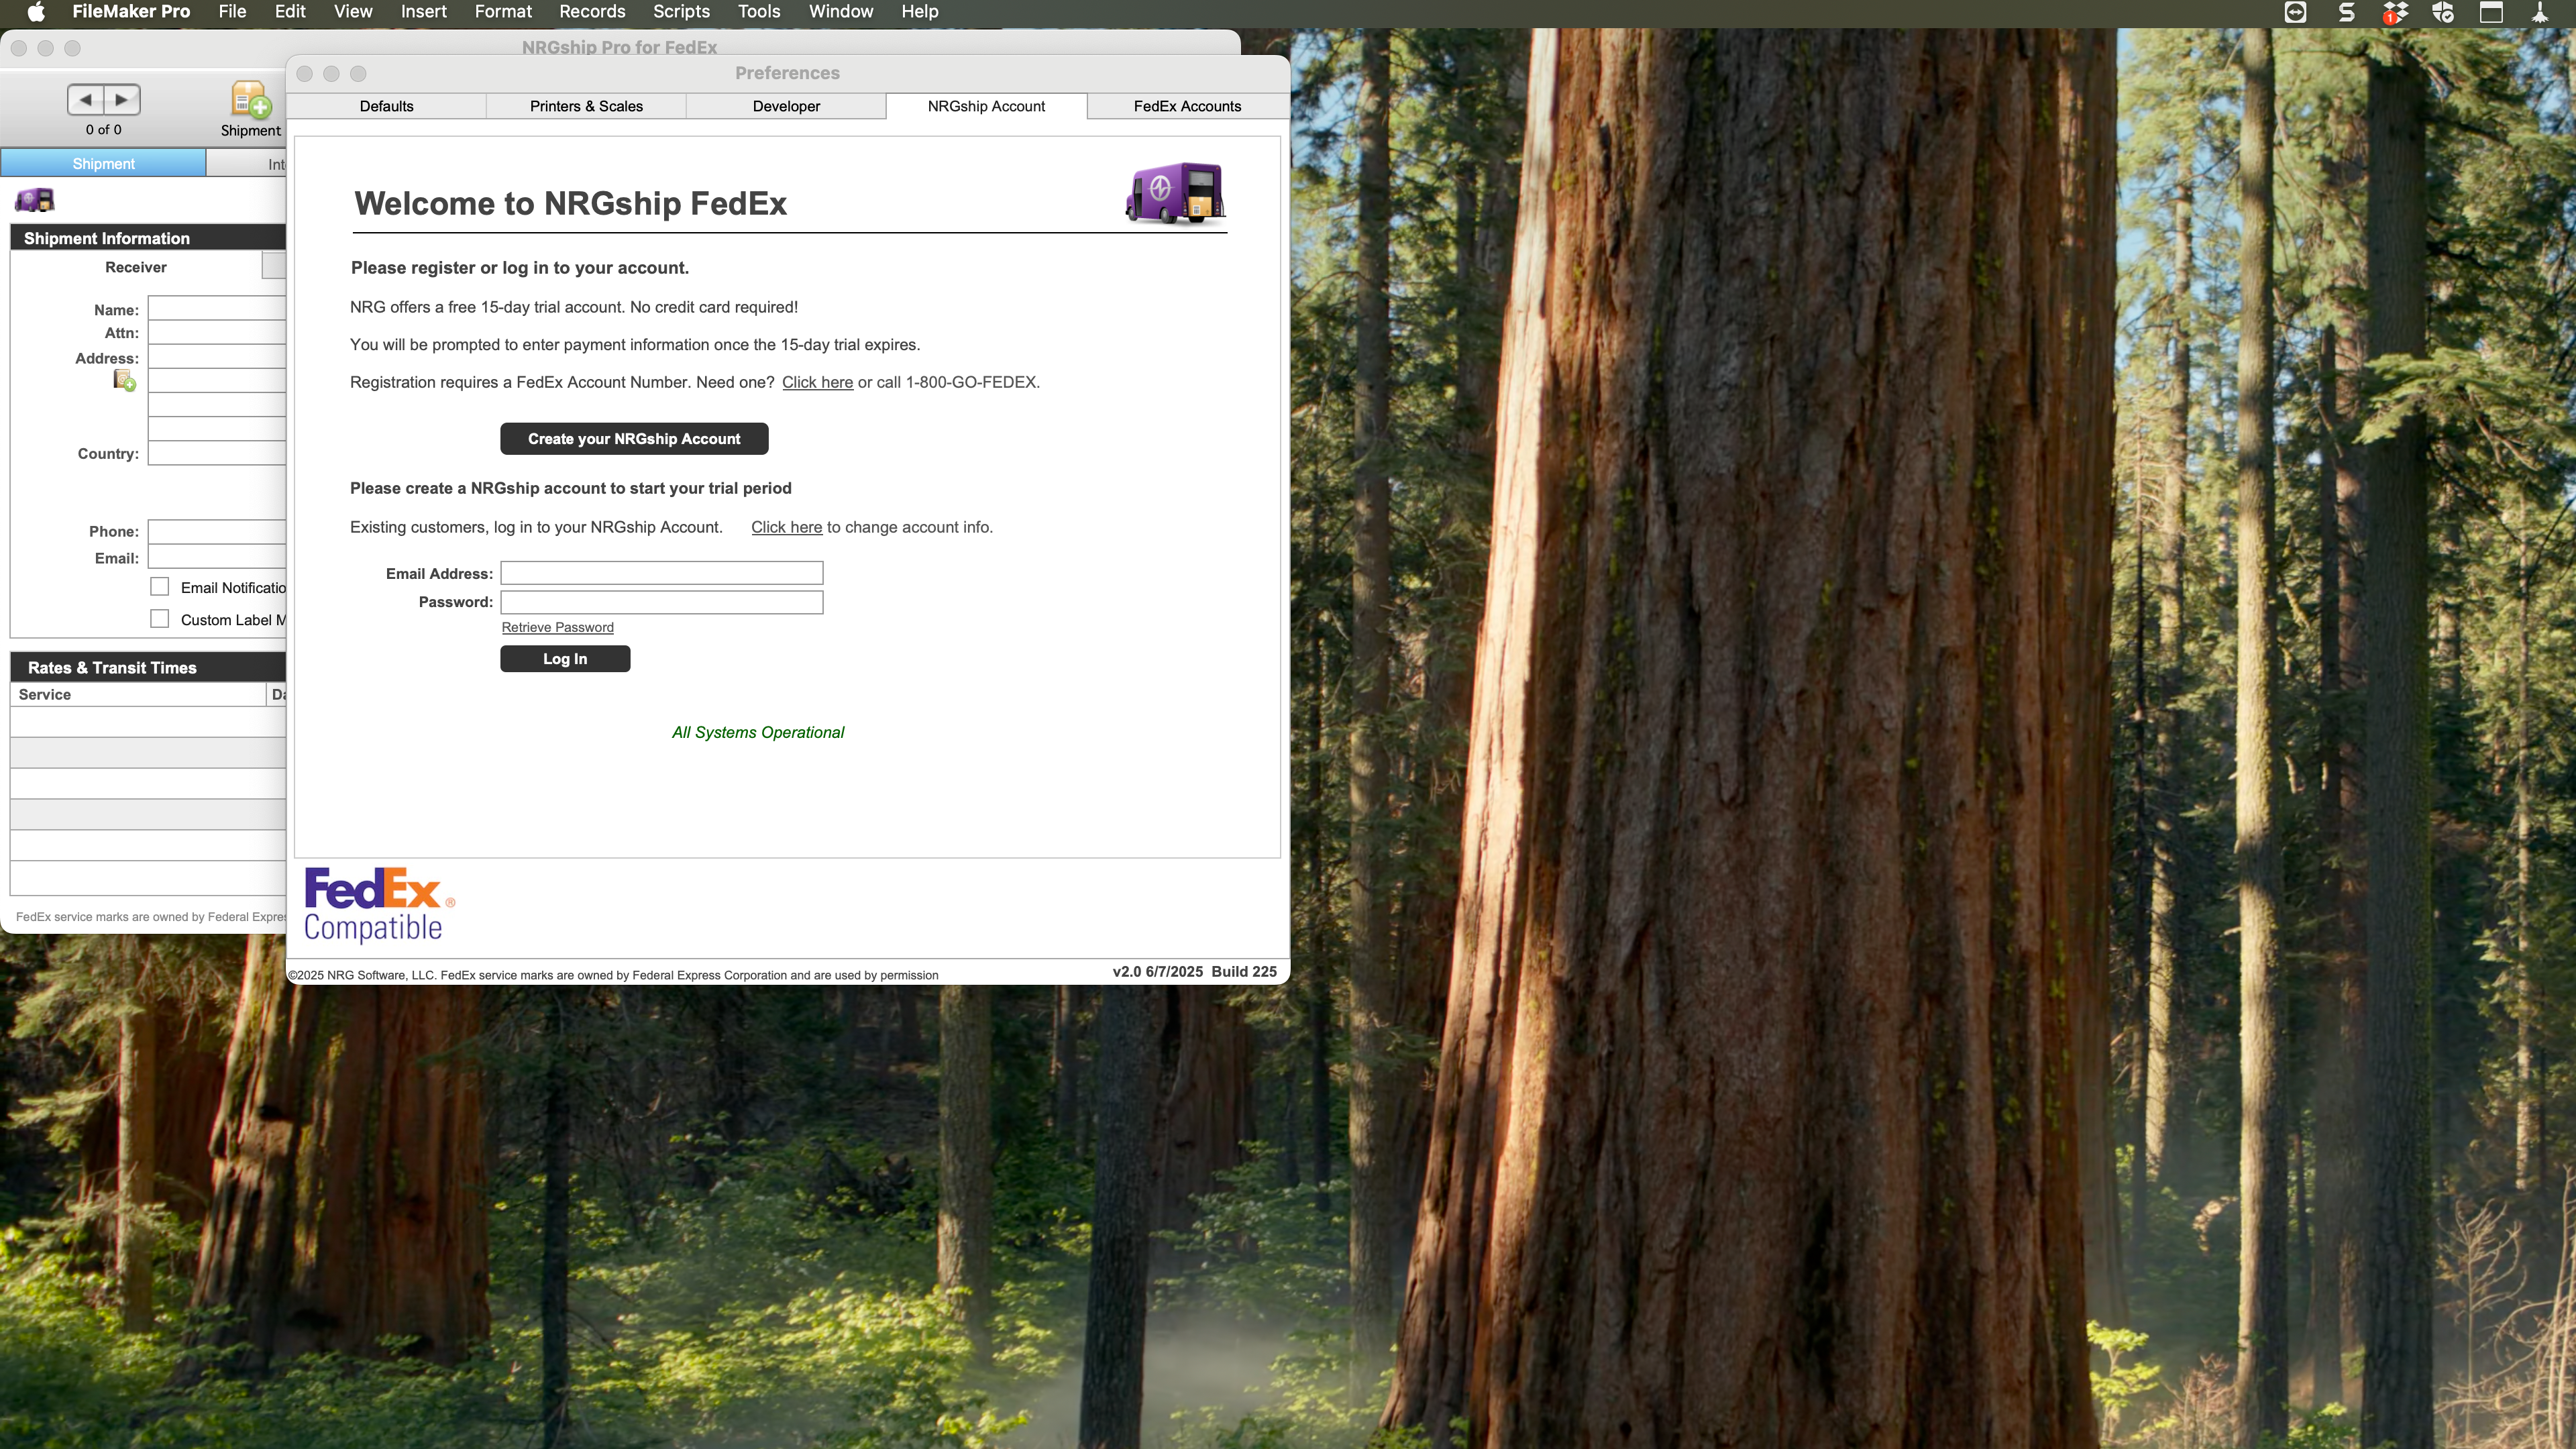Click the receiver Name field
Screen dimensions: 2576x1449
coord(217,308)
